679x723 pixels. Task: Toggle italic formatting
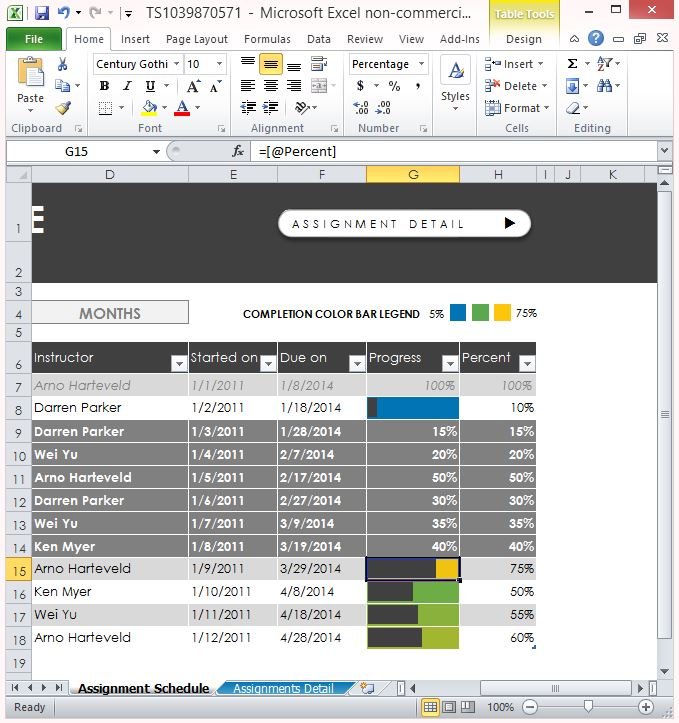pos(126,86)
